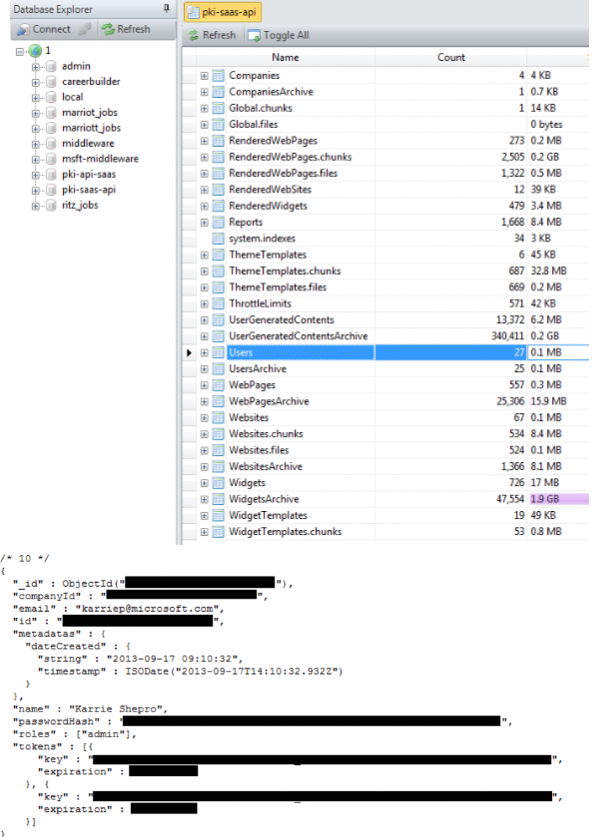Click the ThrottleLimits table icon
Image resolution: width=600 pixels, height=837 pixels.
click(x=218, y=304)
